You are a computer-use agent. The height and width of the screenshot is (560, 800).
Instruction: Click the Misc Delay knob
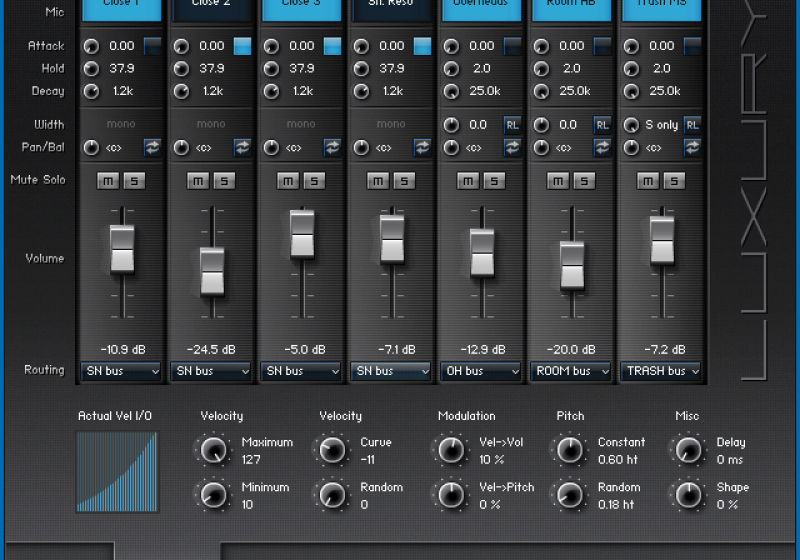coord(688,450)
